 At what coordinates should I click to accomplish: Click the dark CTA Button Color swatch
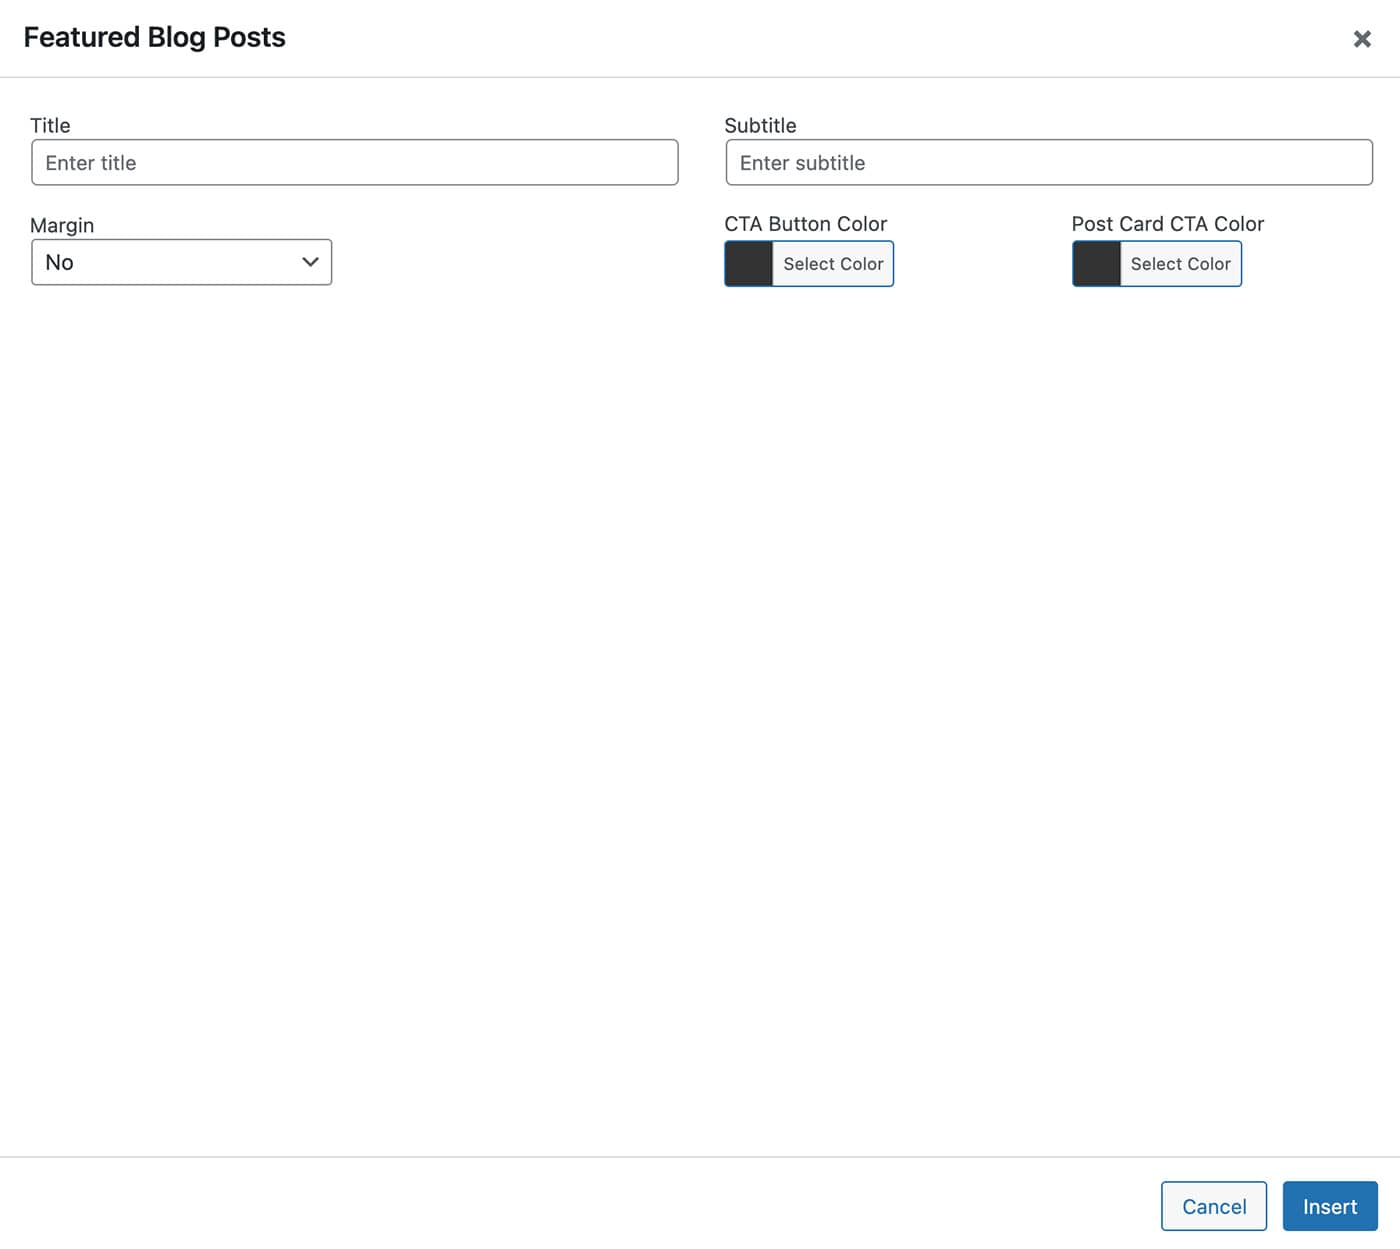pyautogui.click(x=749, y=264)
